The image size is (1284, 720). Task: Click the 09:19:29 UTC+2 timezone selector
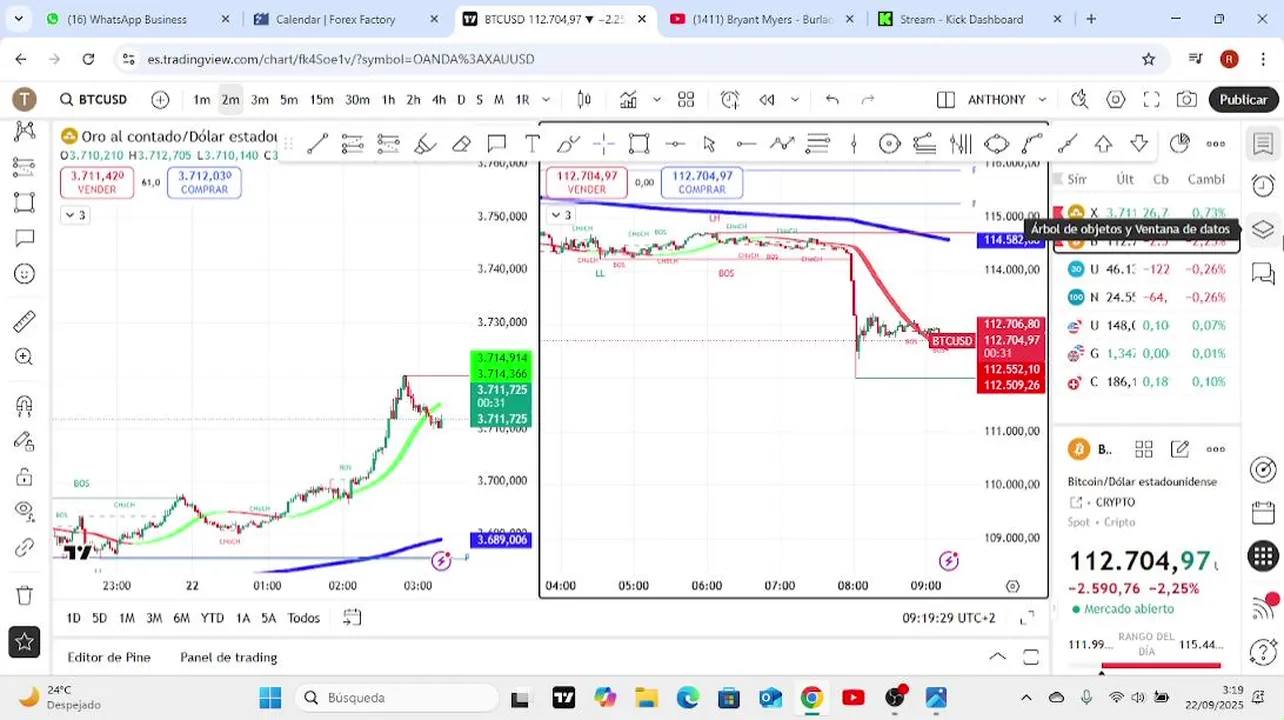[949, 618]
